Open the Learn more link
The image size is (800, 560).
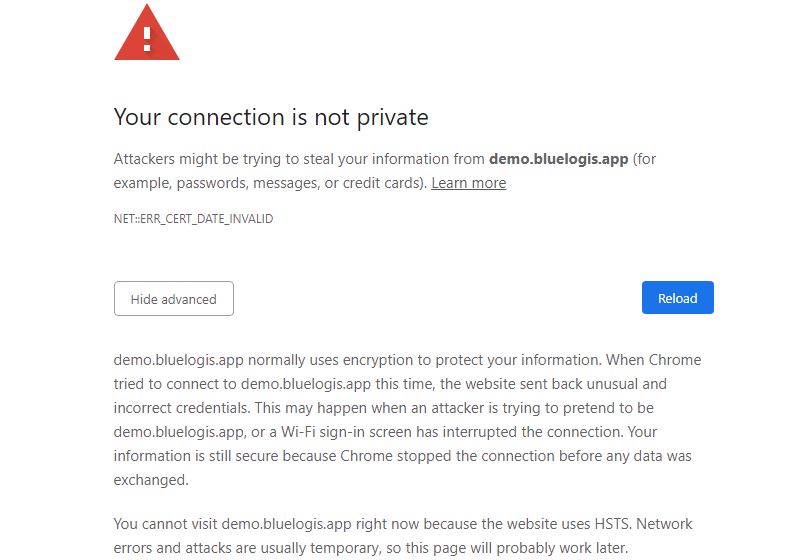pyautogui.click(x=468, y=183)
